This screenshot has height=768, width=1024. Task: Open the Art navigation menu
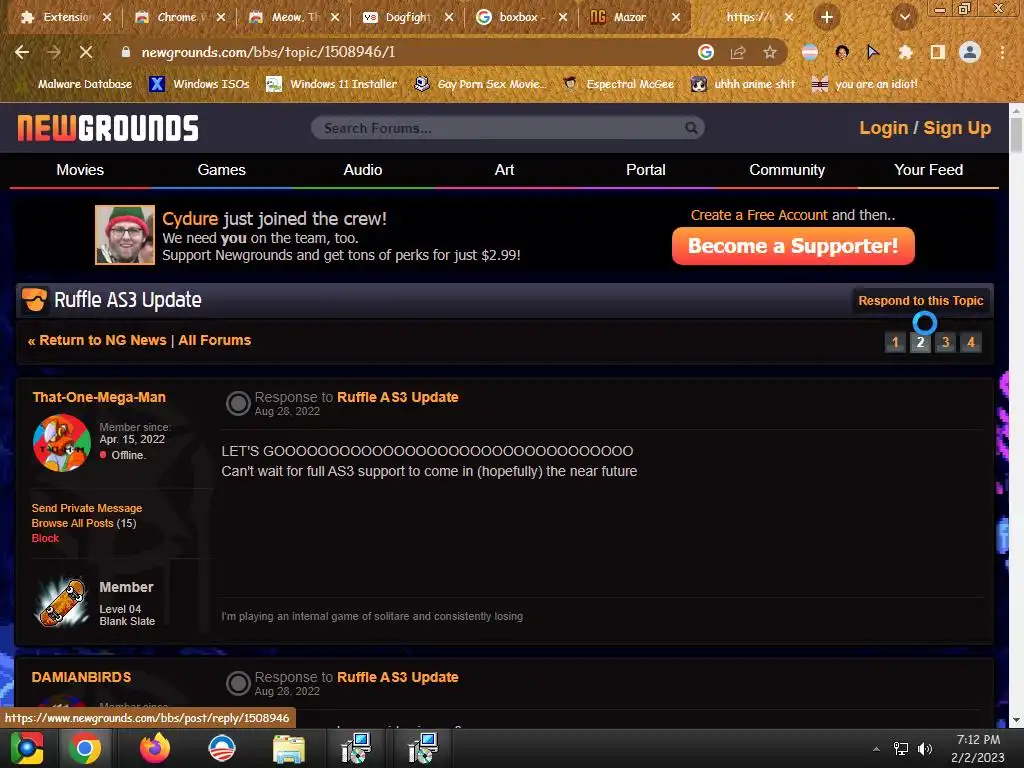pos(504,170)
